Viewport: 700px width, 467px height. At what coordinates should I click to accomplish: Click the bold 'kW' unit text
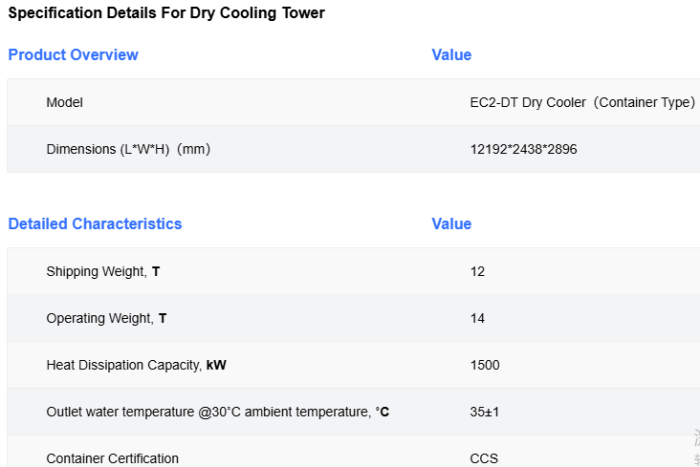point(216,365)
